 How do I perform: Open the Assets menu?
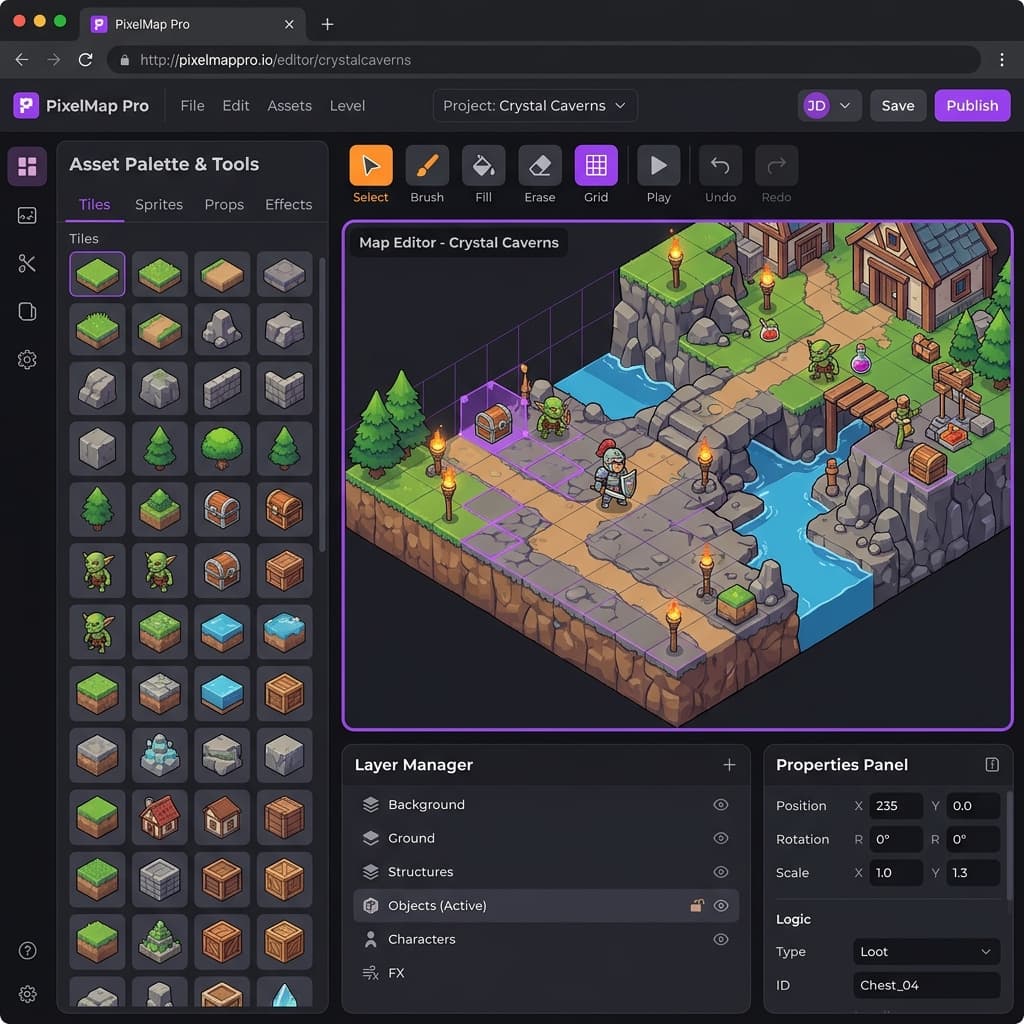tap(289, 106)
